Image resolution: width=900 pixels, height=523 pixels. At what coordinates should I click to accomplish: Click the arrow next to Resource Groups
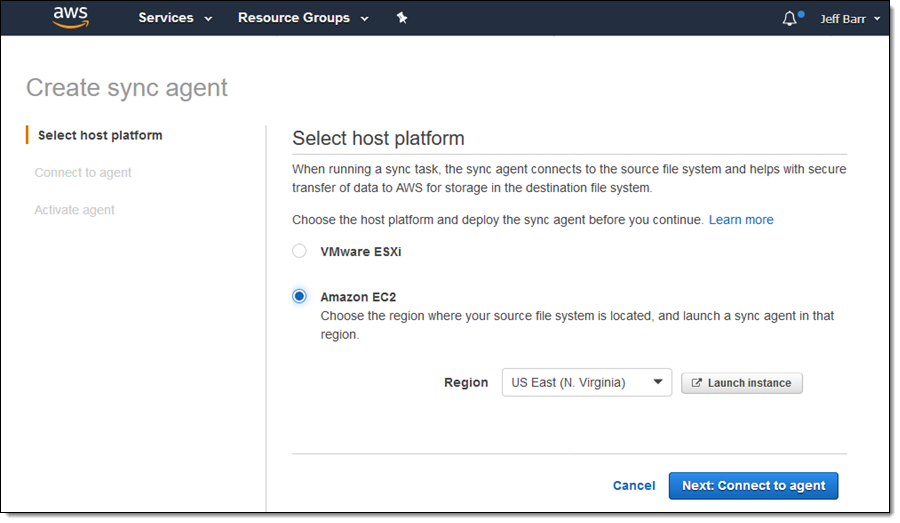pos(364,19)
